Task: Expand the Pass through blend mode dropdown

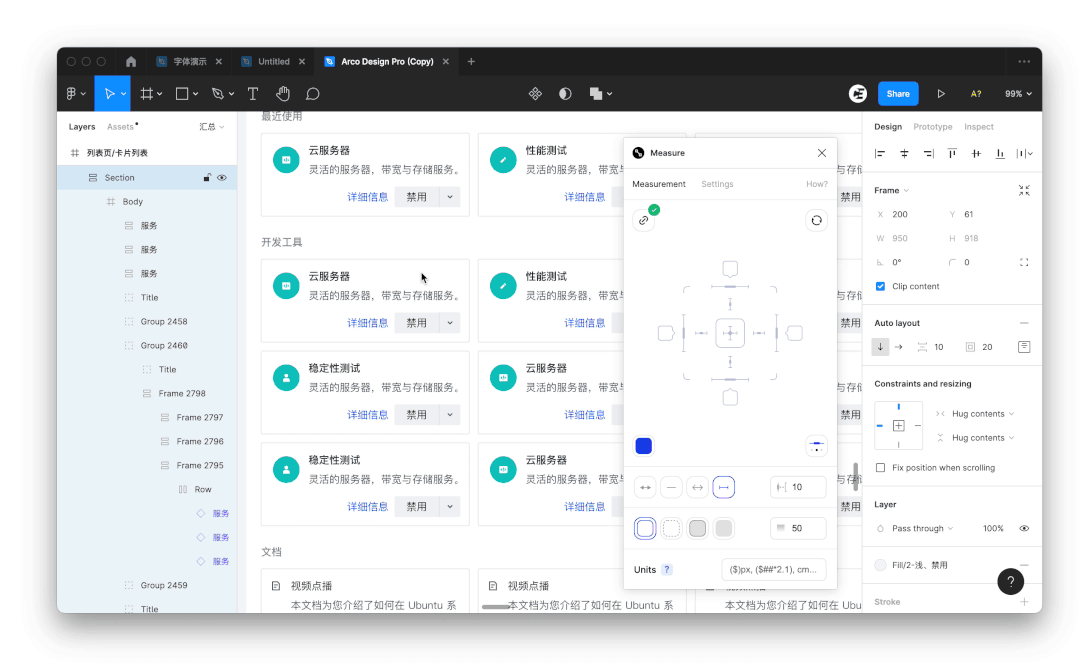Action: [922, 528]
